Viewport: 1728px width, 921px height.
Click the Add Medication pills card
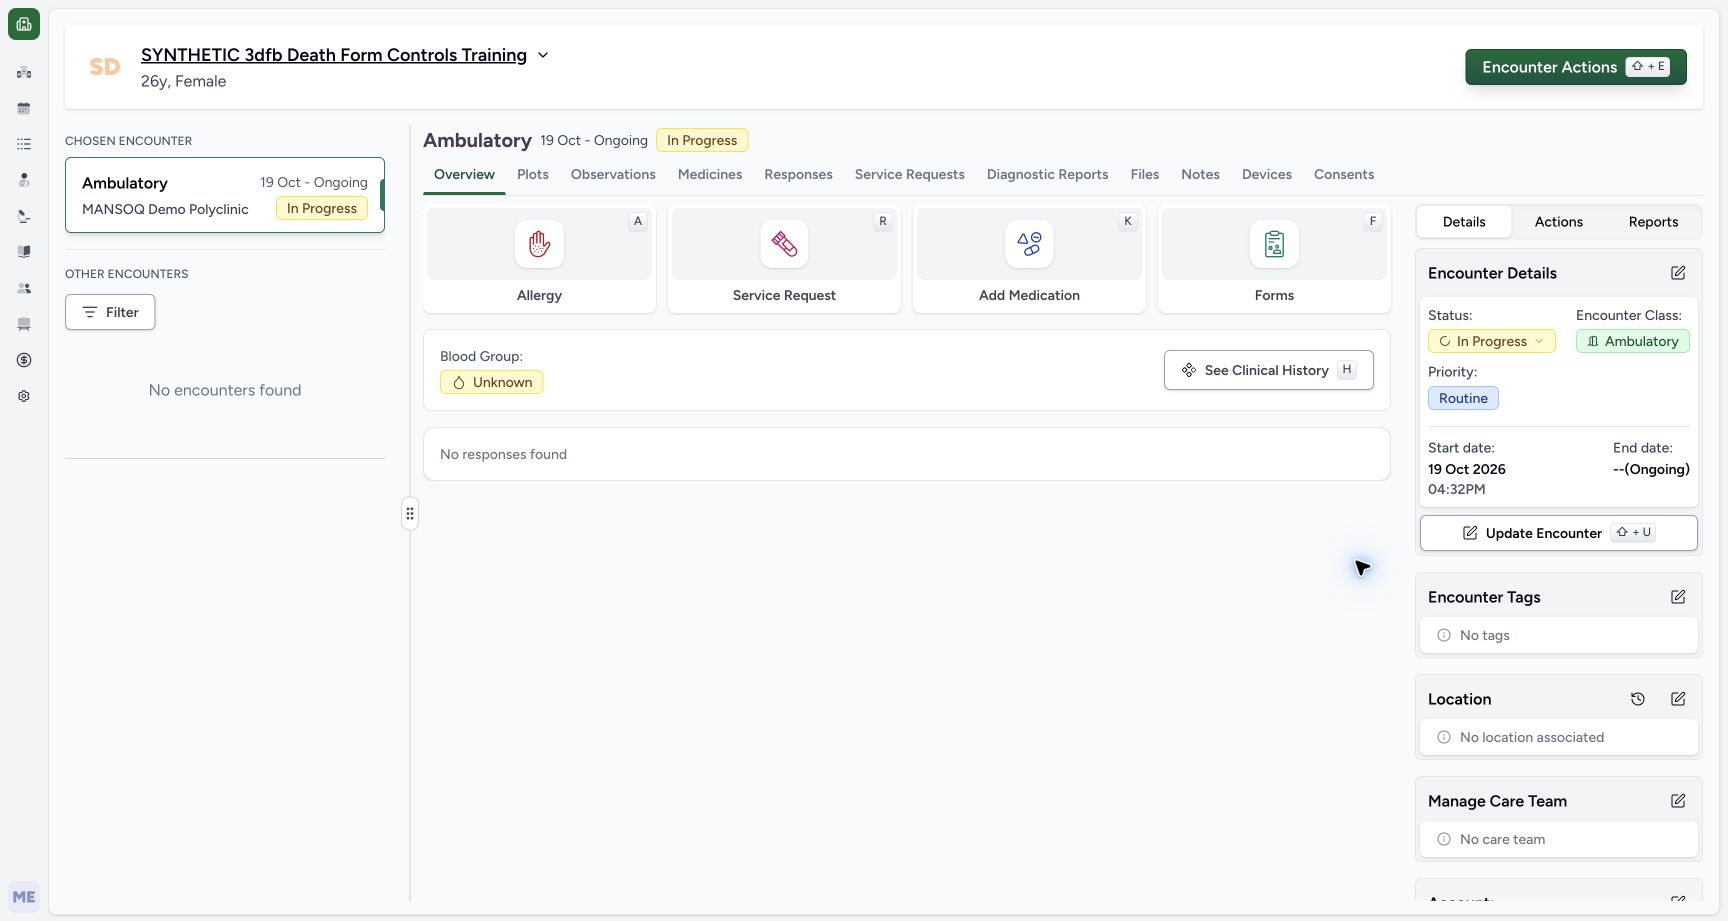(x=1029, y=259)
